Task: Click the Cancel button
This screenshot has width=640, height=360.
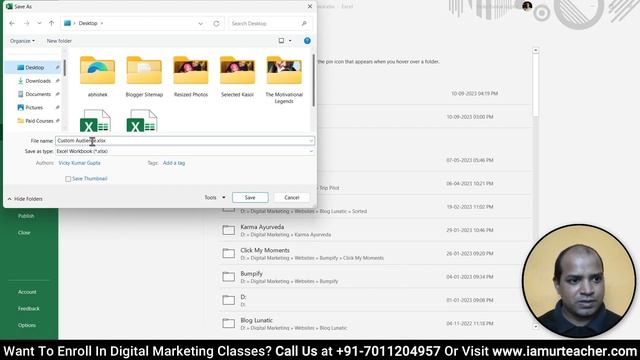Action: (291, 198)
